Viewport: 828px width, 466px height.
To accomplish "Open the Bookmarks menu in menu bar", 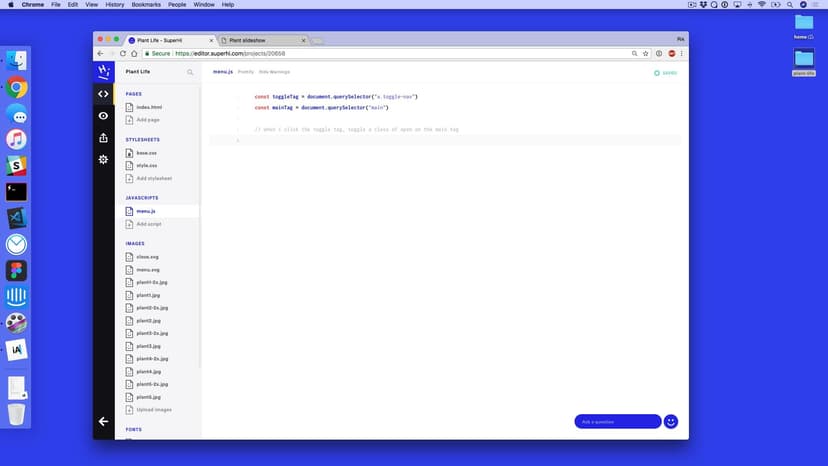I will (x=146, y=5).
